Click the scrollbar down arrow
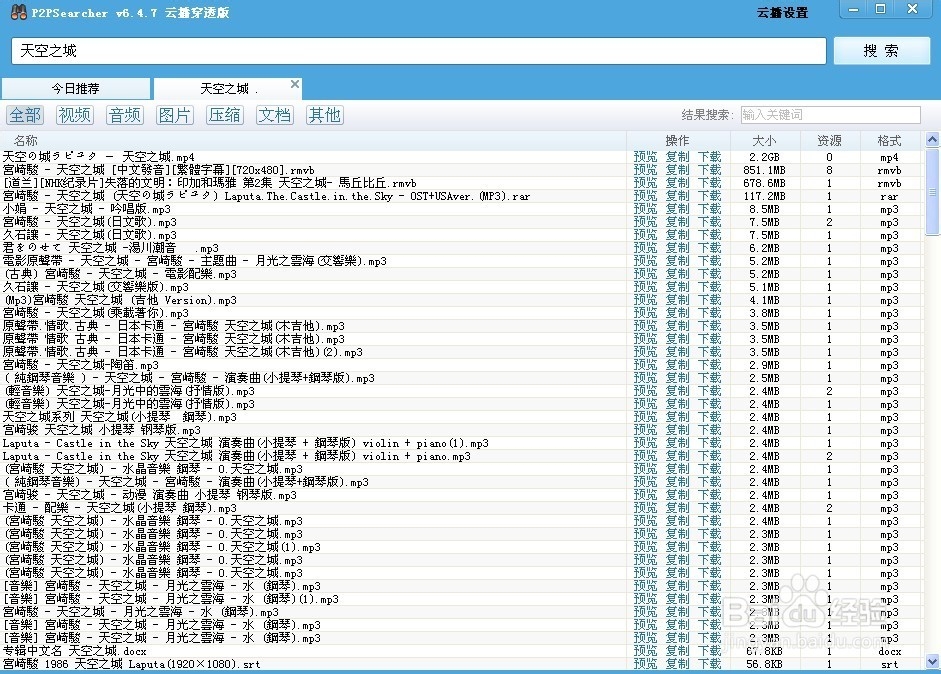941x674 pixels. pos(932,662)
